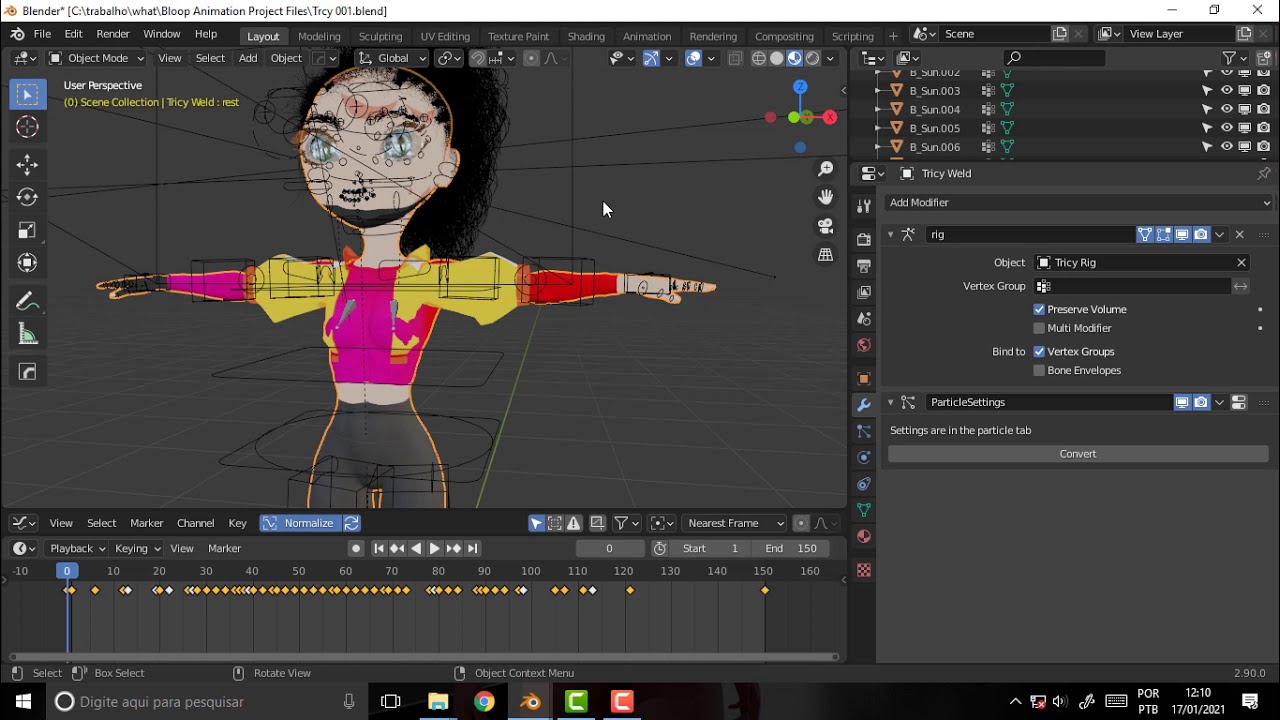The height and width of the screenshot is (720, 1280).
Task: Collapse the rig armature modifier panel
Action: (x=890, y=235)
